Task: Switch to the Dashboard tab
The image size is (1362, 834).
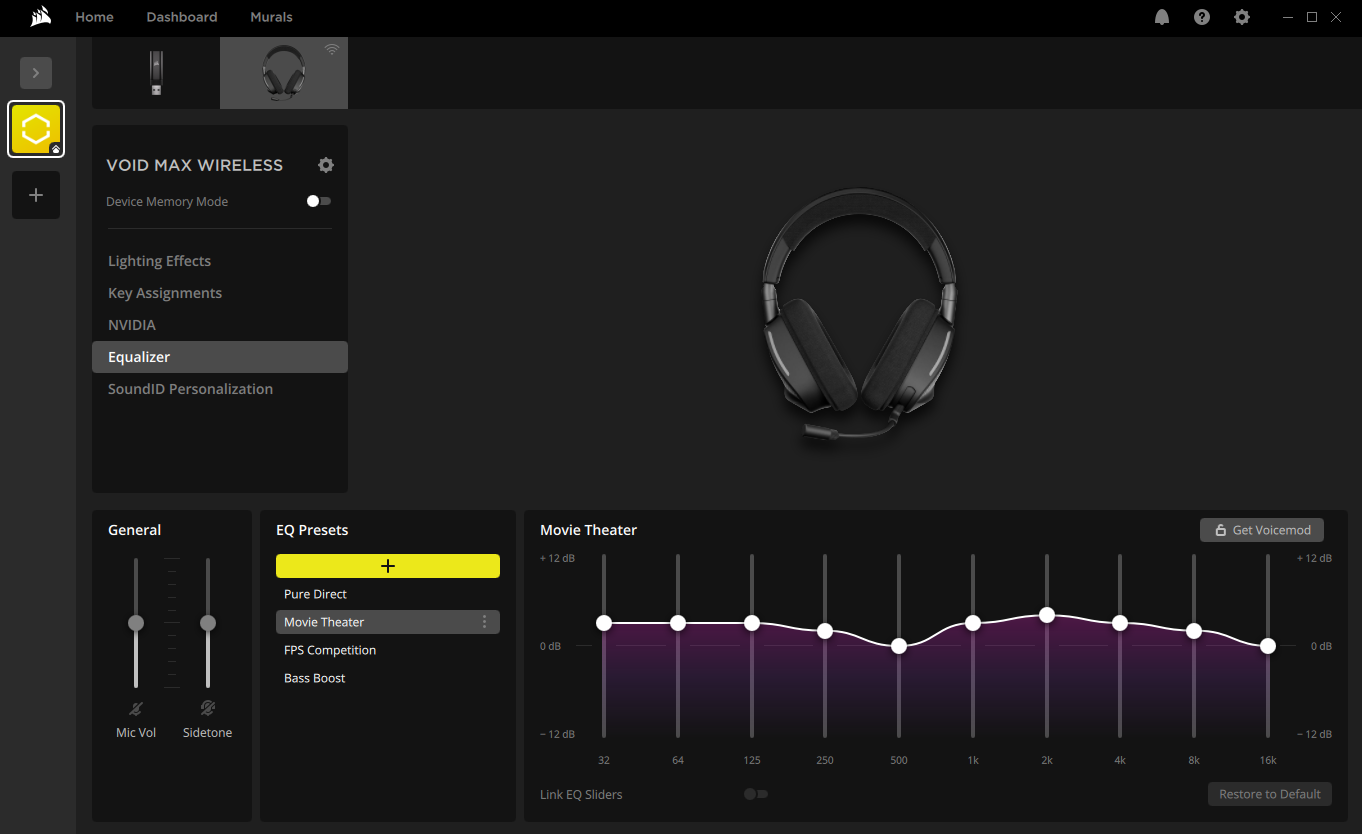Action: (181, 17)
